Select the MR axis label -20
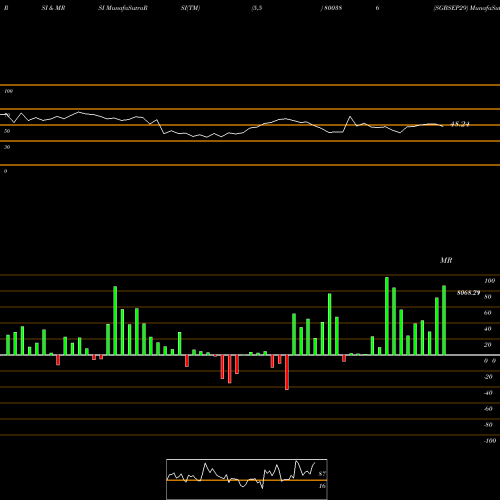This screenshot has height=500, width=500. [x=488, y=377]
